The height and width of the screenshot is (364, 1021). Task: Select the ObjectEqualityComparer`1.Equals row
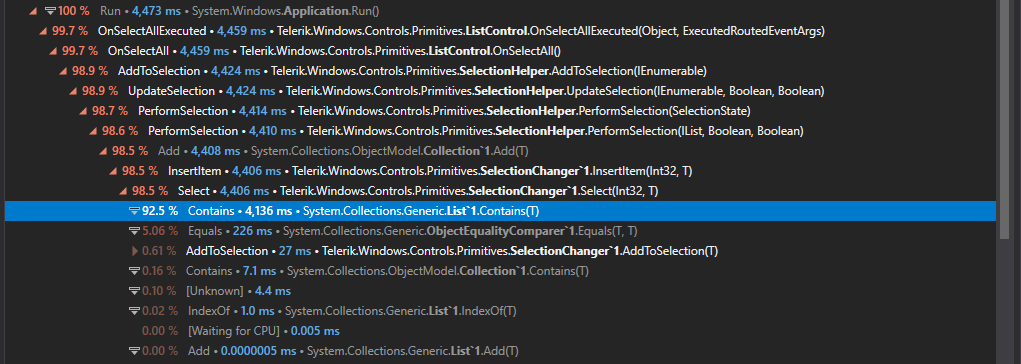(x=500, y=231)
